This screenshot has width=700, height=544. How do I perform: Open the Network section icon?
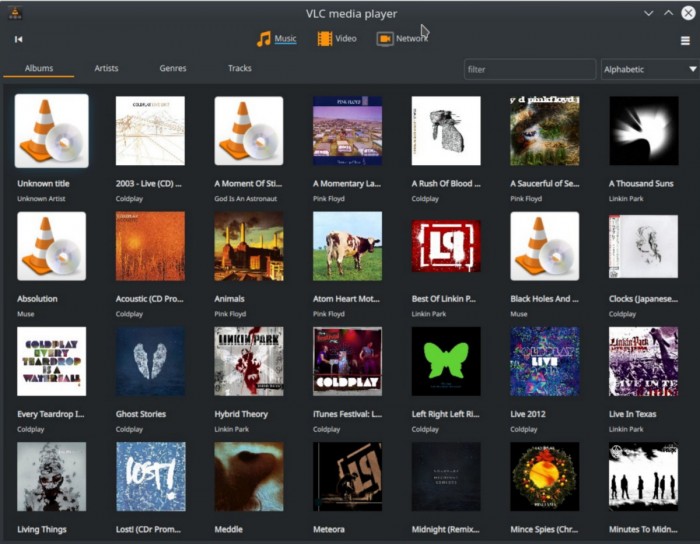[x=385, y=39]
